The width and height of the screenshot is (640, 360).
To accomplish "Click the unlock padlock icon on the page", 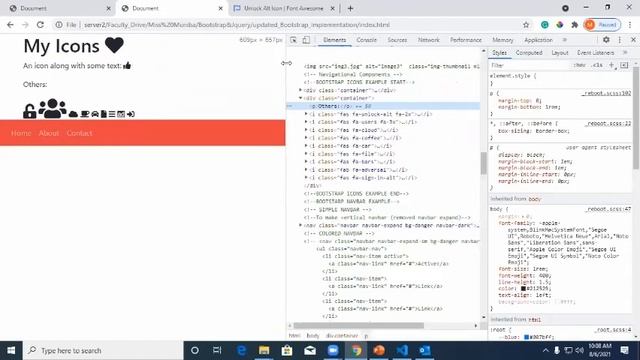I will 30,111.
